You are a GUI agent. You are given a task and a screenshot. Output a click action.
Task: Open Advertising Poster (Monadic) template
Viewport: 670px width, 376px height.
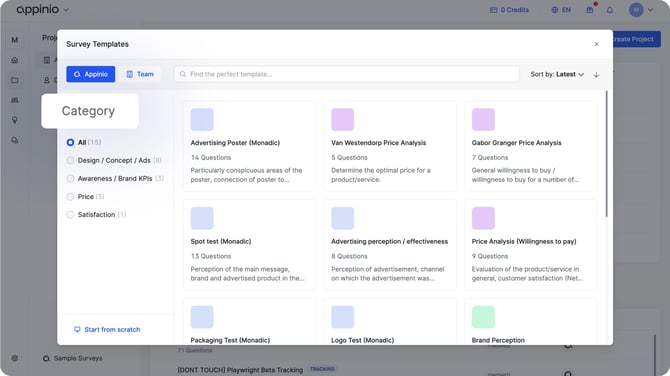250,146
